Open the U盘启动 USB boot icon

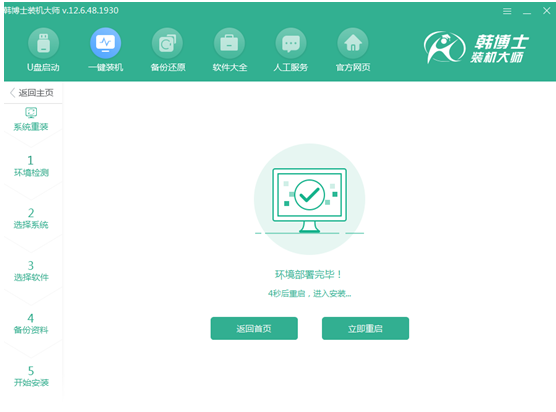click(x=43, y=43)
